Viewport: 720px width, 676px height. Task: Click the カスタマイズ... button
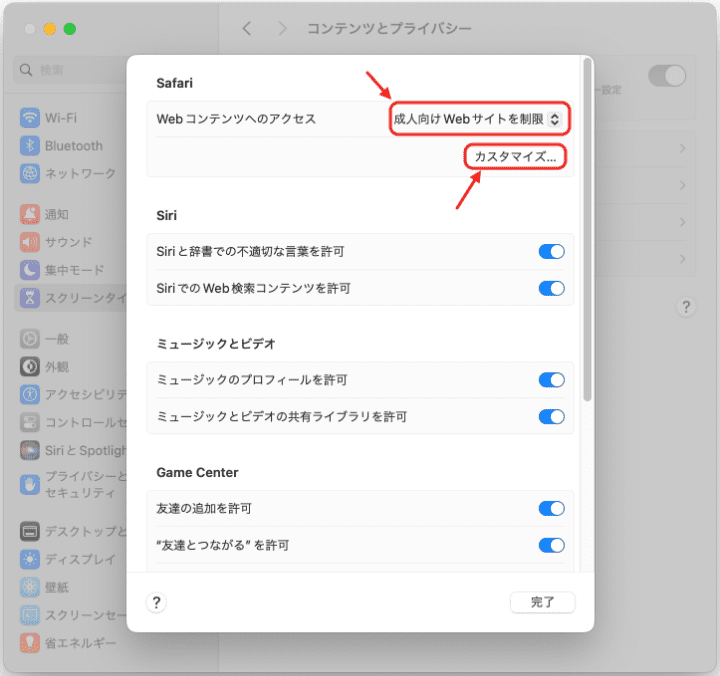tap(515, 157)
